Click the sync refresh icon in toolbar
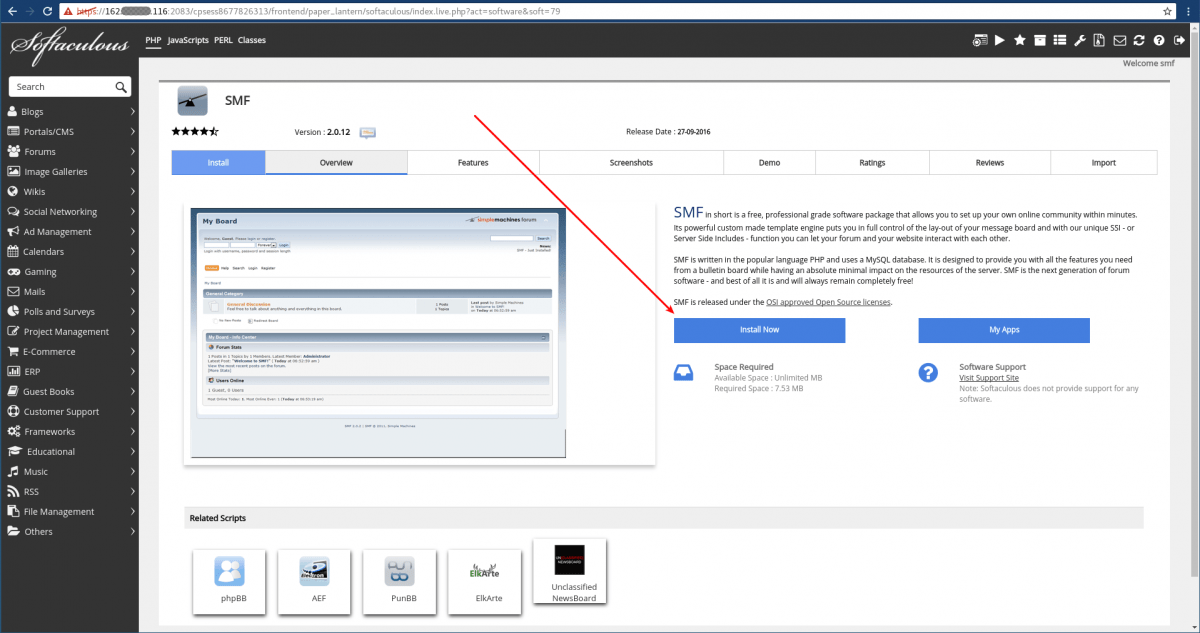1200x633 pixels. 1140,40
